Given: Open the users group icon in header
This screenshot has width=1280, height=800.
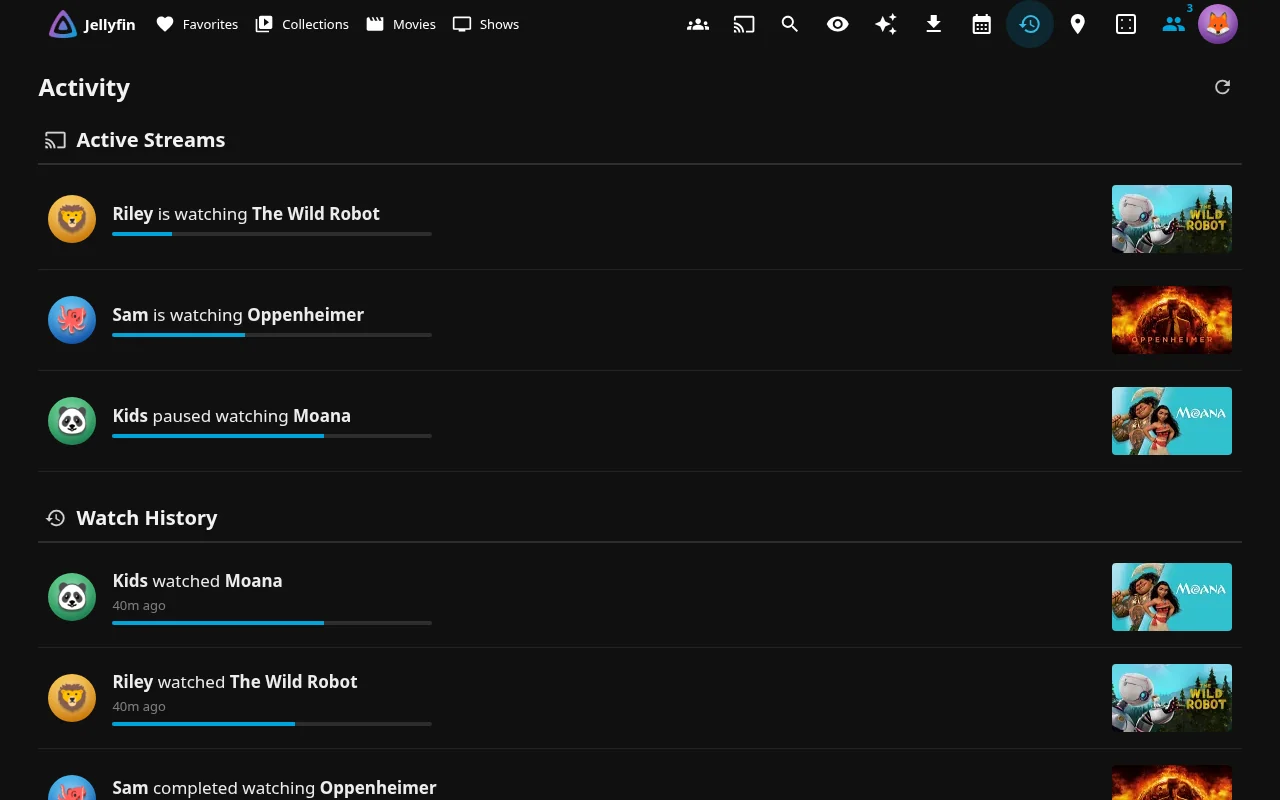Looking at the screenshot, I should pyautogui.click(x=698, y=24).
